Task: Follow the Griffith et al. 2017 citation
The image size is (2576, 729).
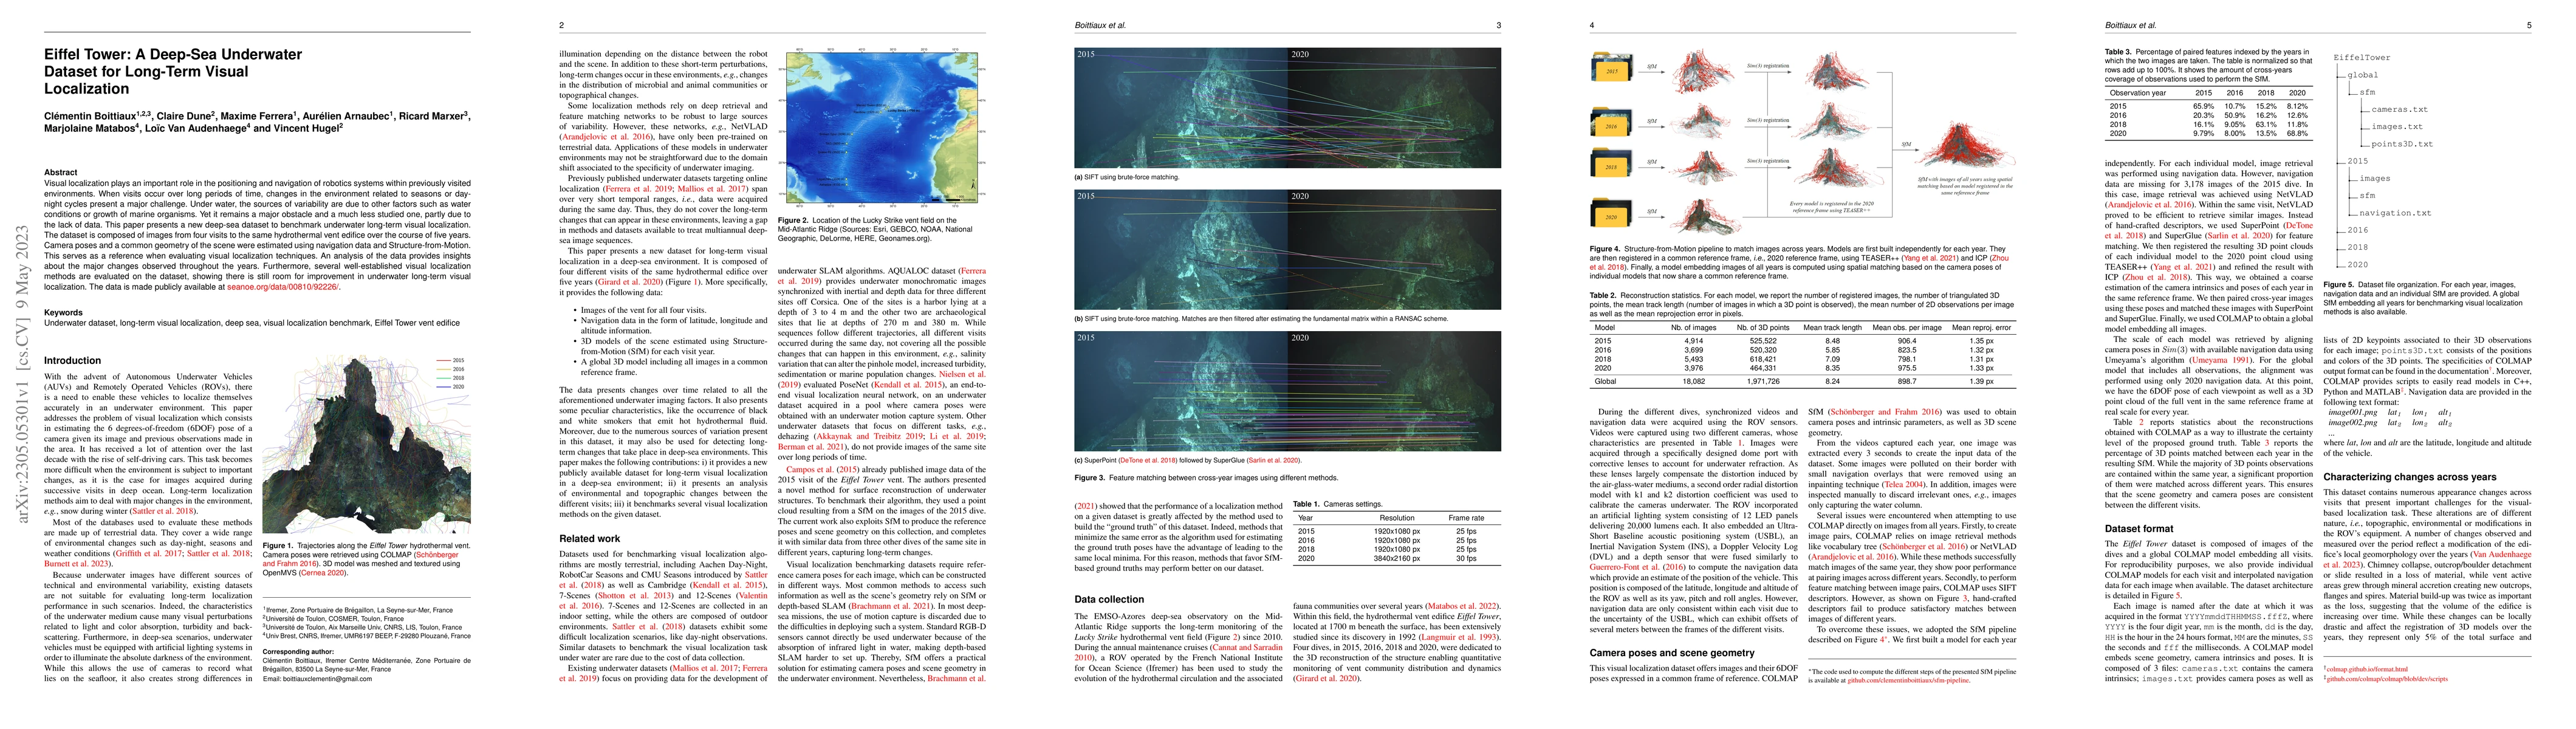Action: click(x=148, y=554)
